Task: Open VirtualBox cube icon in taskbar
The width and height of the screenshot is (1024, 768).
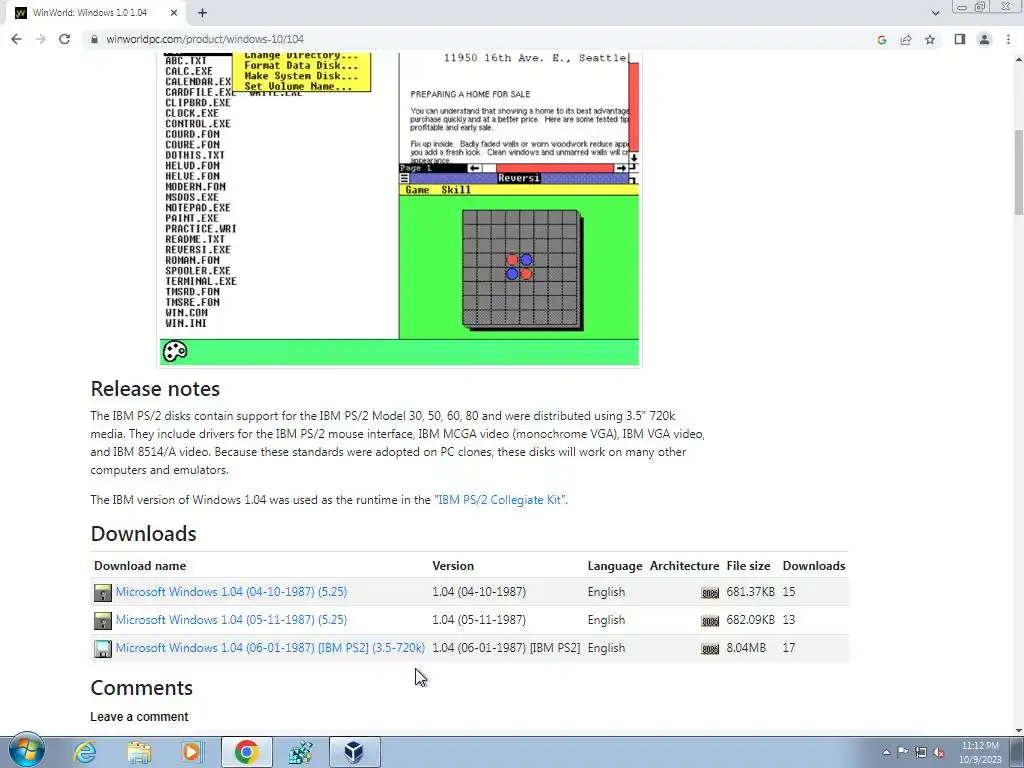Action: coord(354,752)
